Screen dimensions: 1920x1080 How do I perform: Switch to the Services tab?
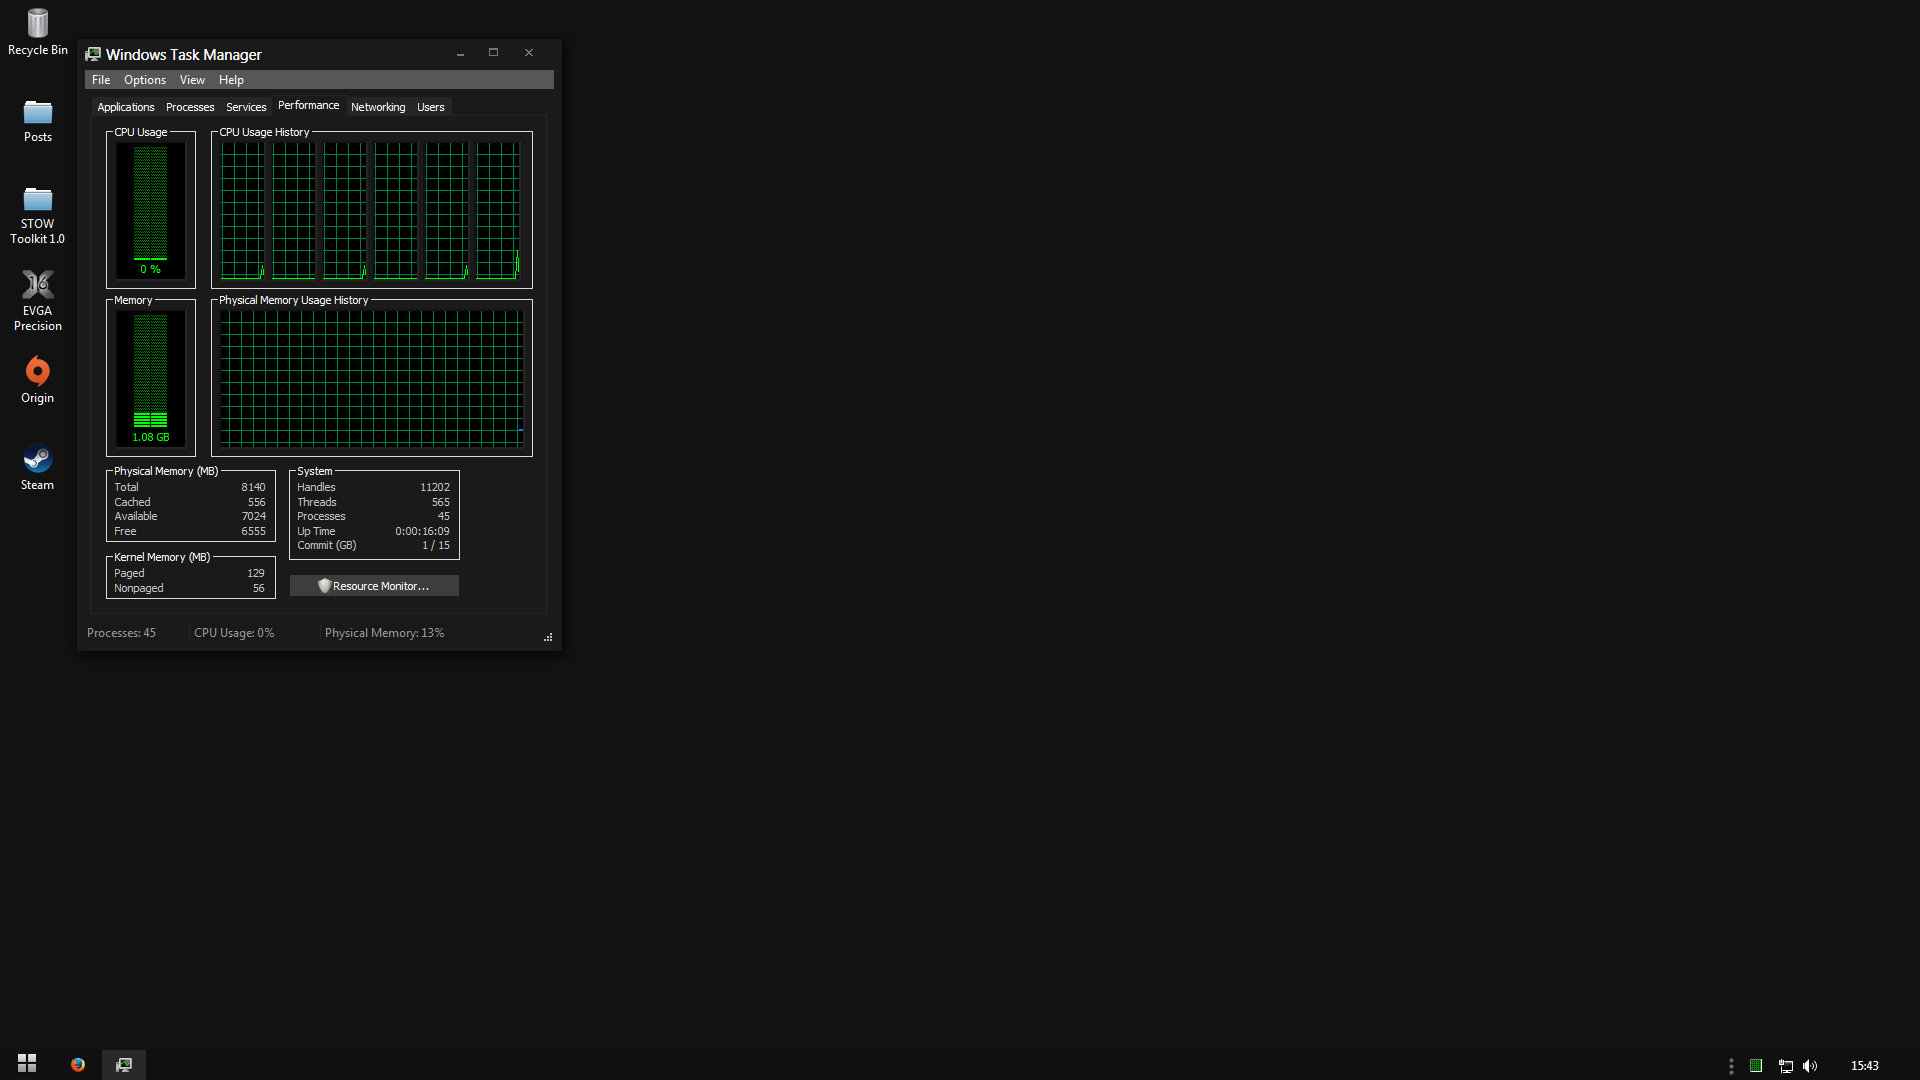(x=246, y=107)
